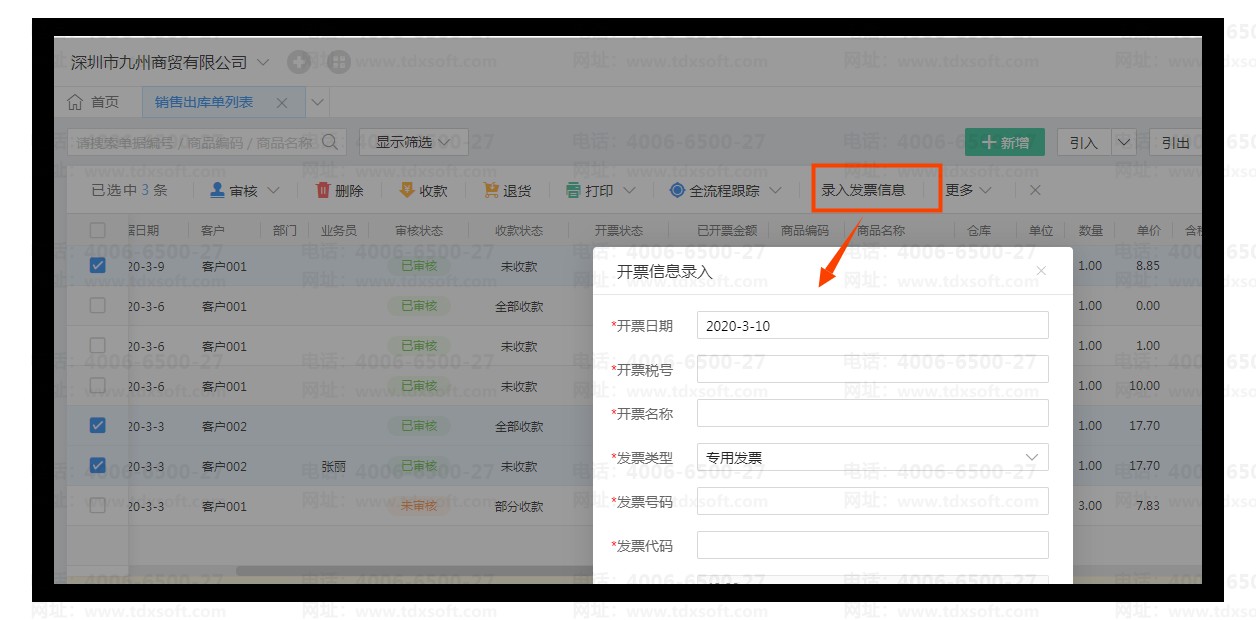Click the 退货 return cart icon
Image resolution: width=1256 pixels, height=620 pixels.
pos(491,190)
